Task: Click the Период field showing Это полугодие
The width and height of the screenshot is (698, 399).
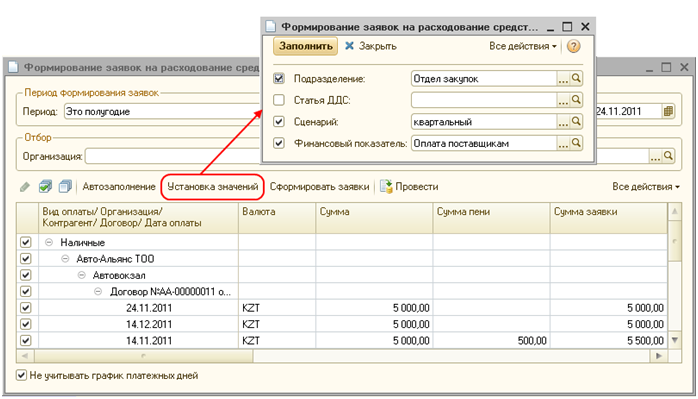Action: (x=162, y=111)
